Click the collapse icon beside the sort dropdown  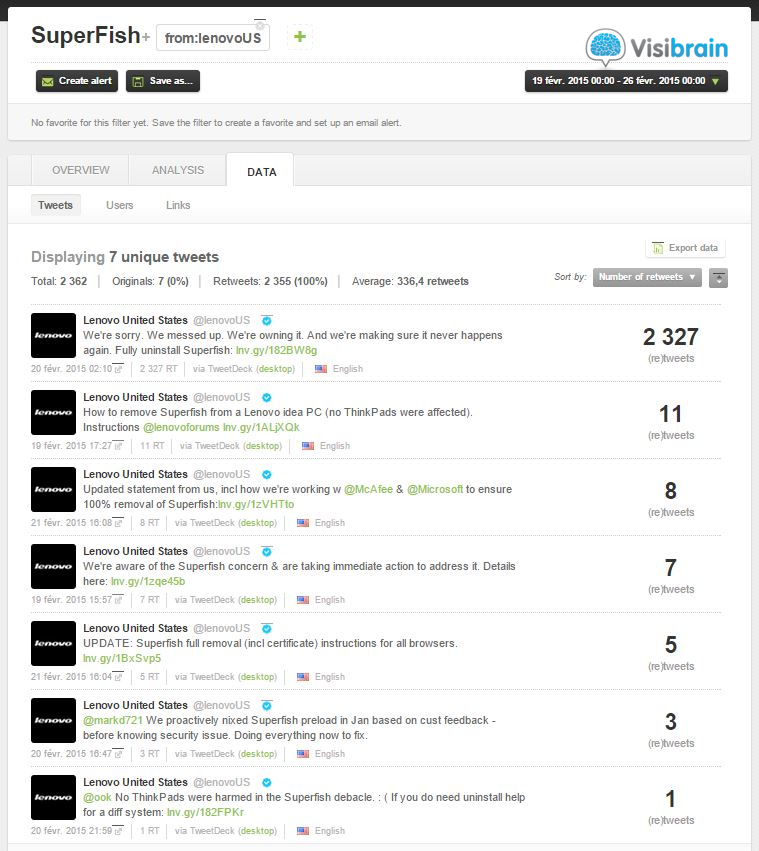tap(718, 278)
